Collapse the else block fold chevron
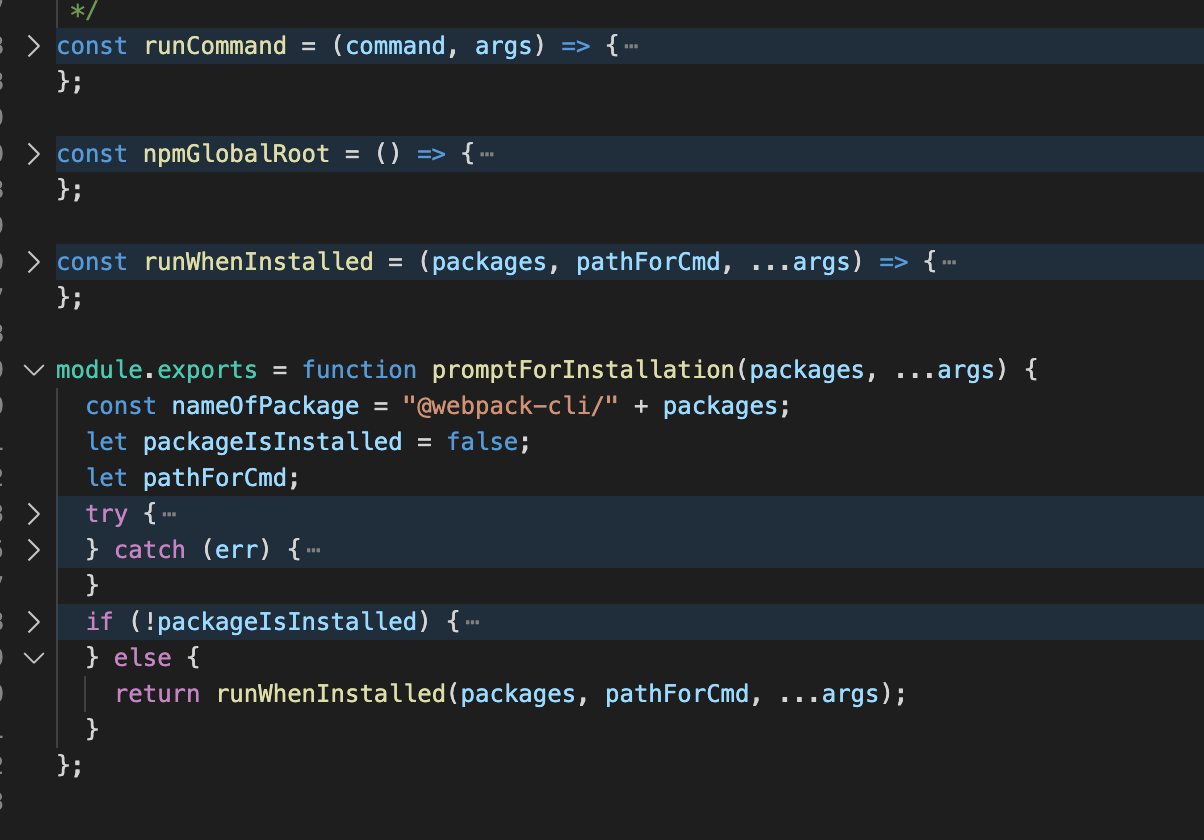The image size is (1204, 840). [x=33, y=658]
